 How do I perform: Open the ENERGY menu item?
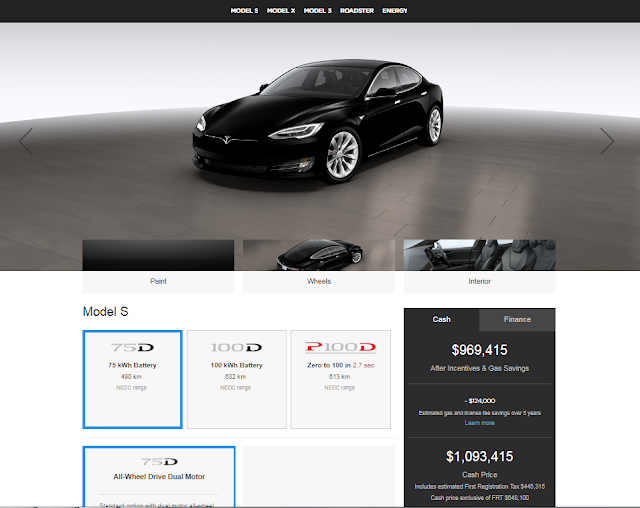tap(395, 11)
